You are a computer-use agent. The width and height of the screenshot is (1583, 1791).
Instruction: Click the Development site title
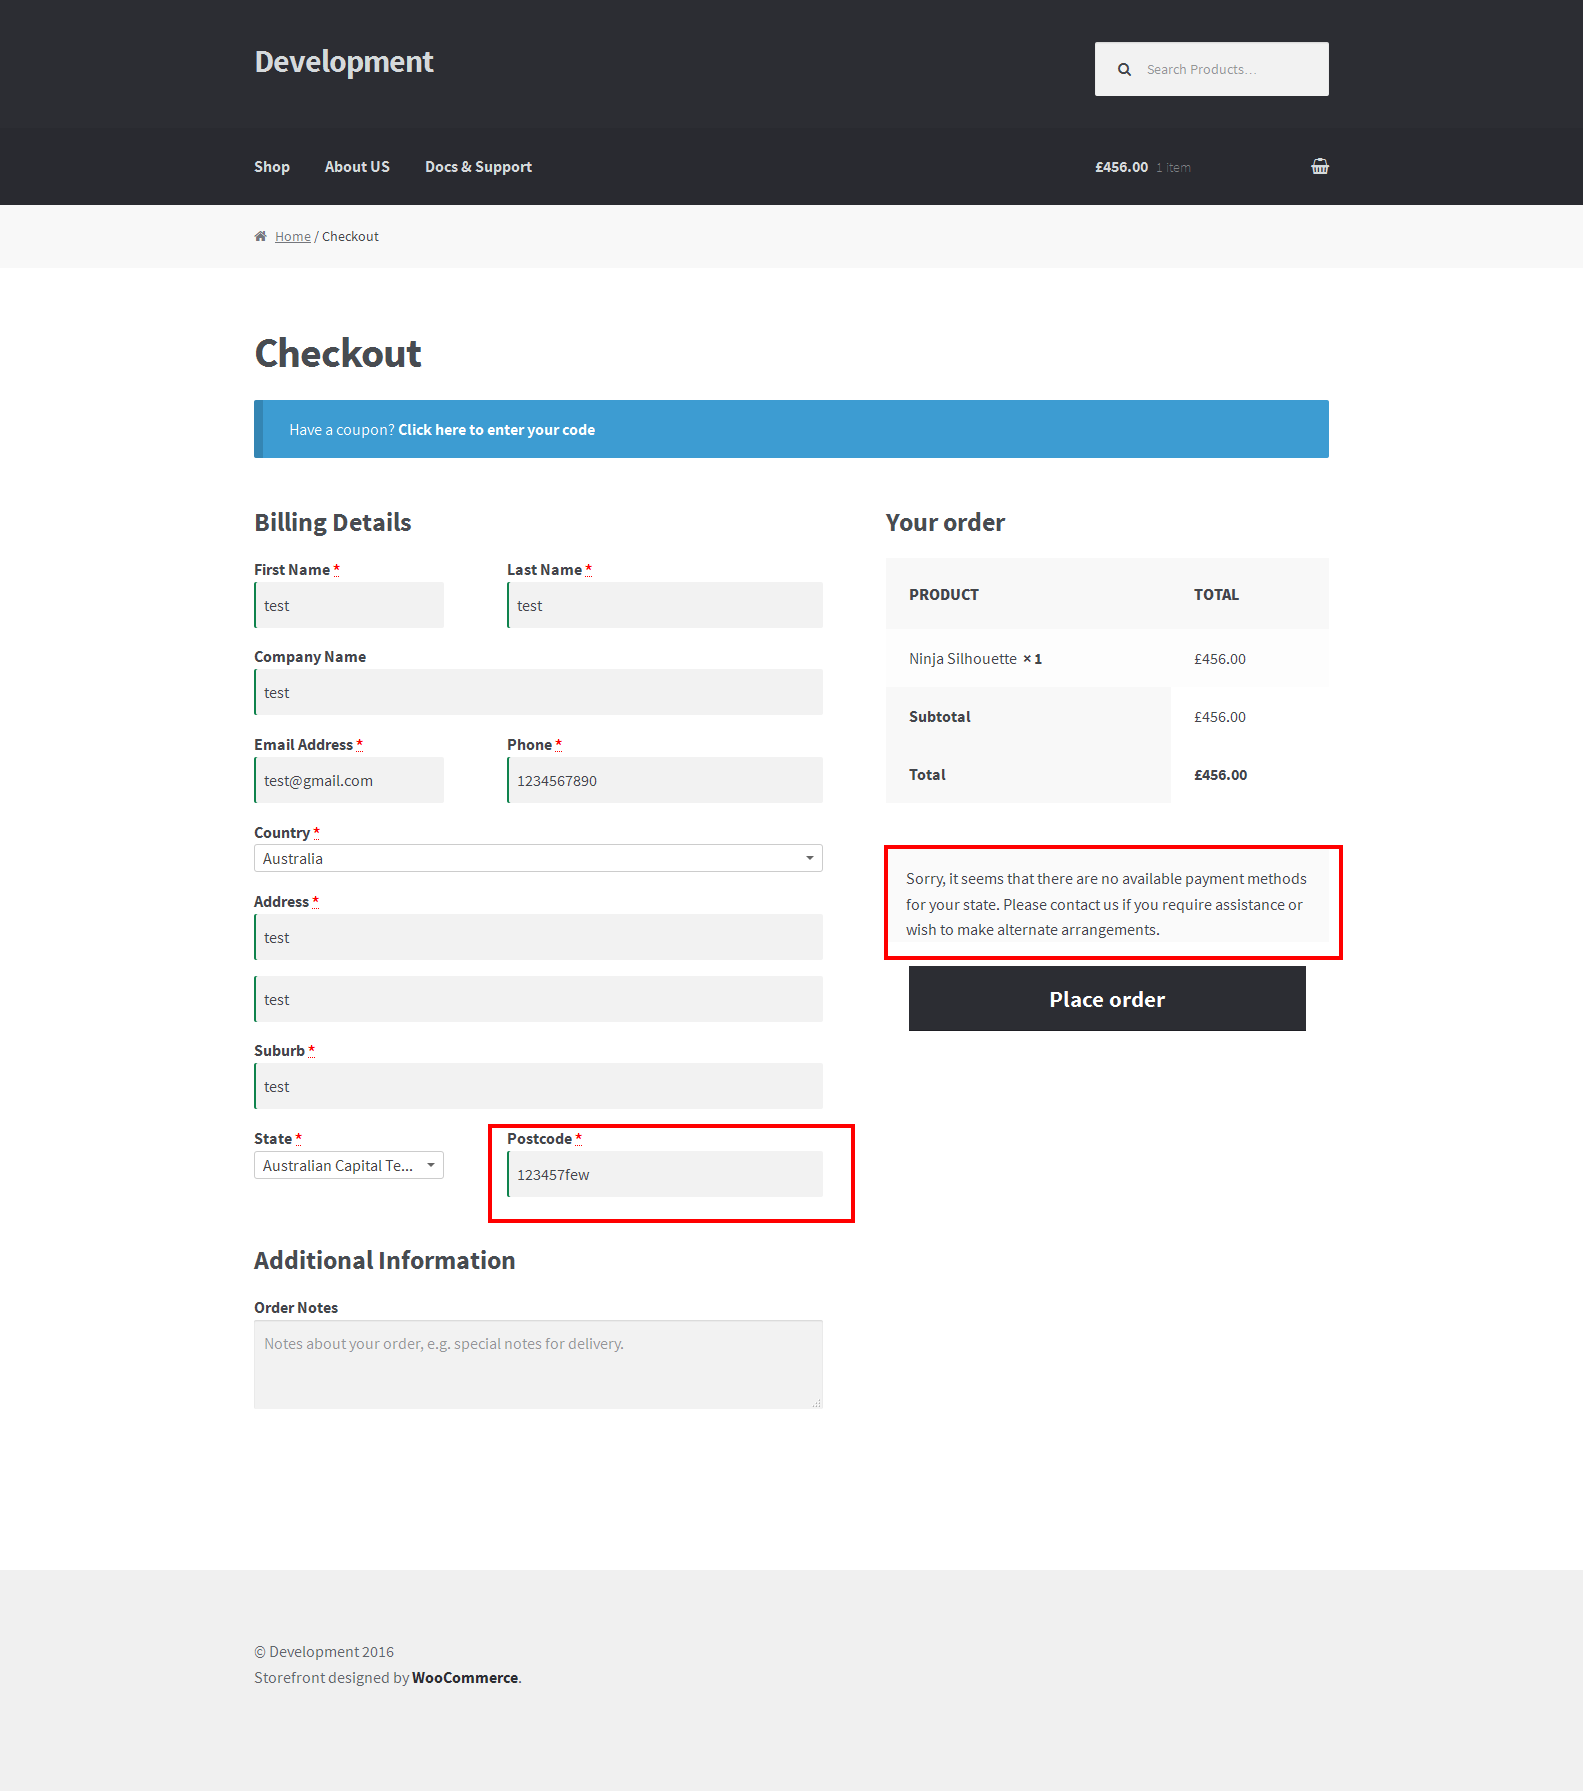point(343,62)
